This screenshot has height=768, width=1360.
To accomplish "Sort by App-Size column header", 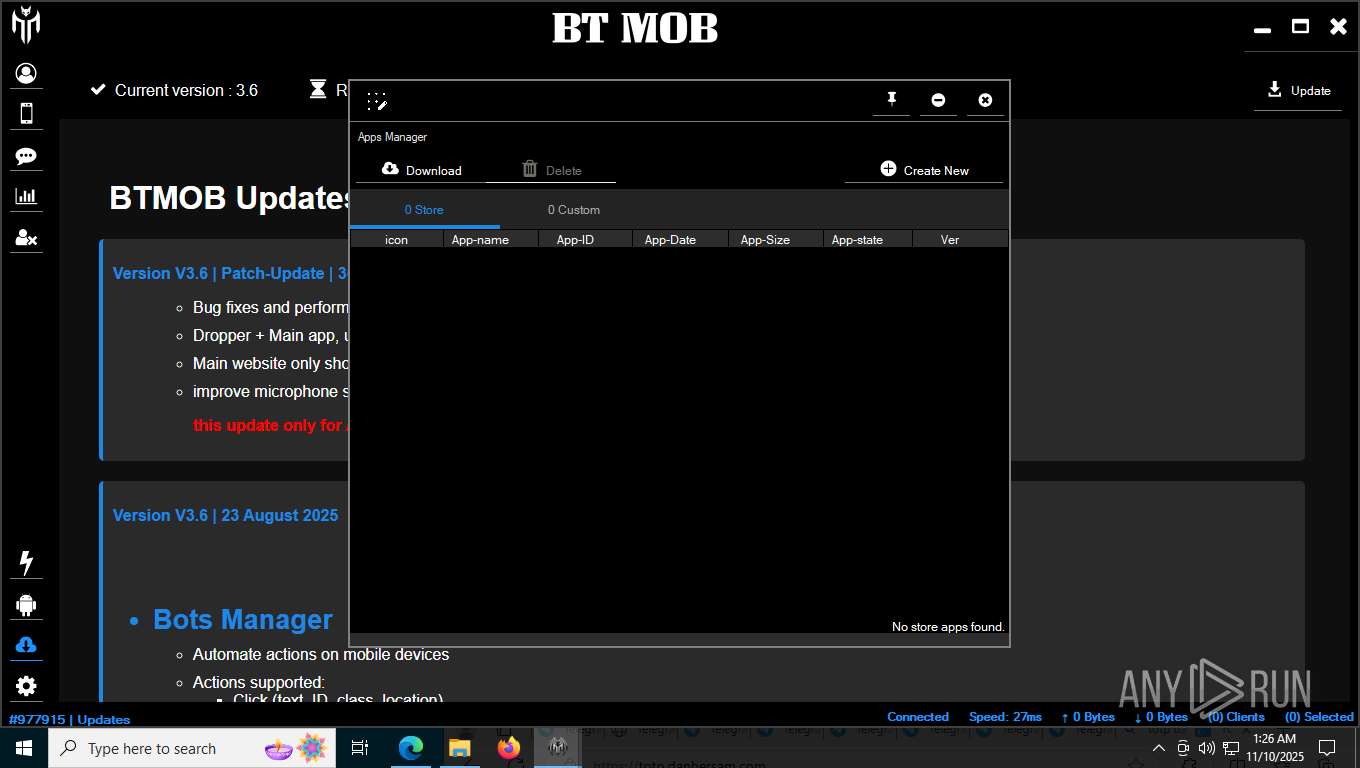I will [765, 240].
